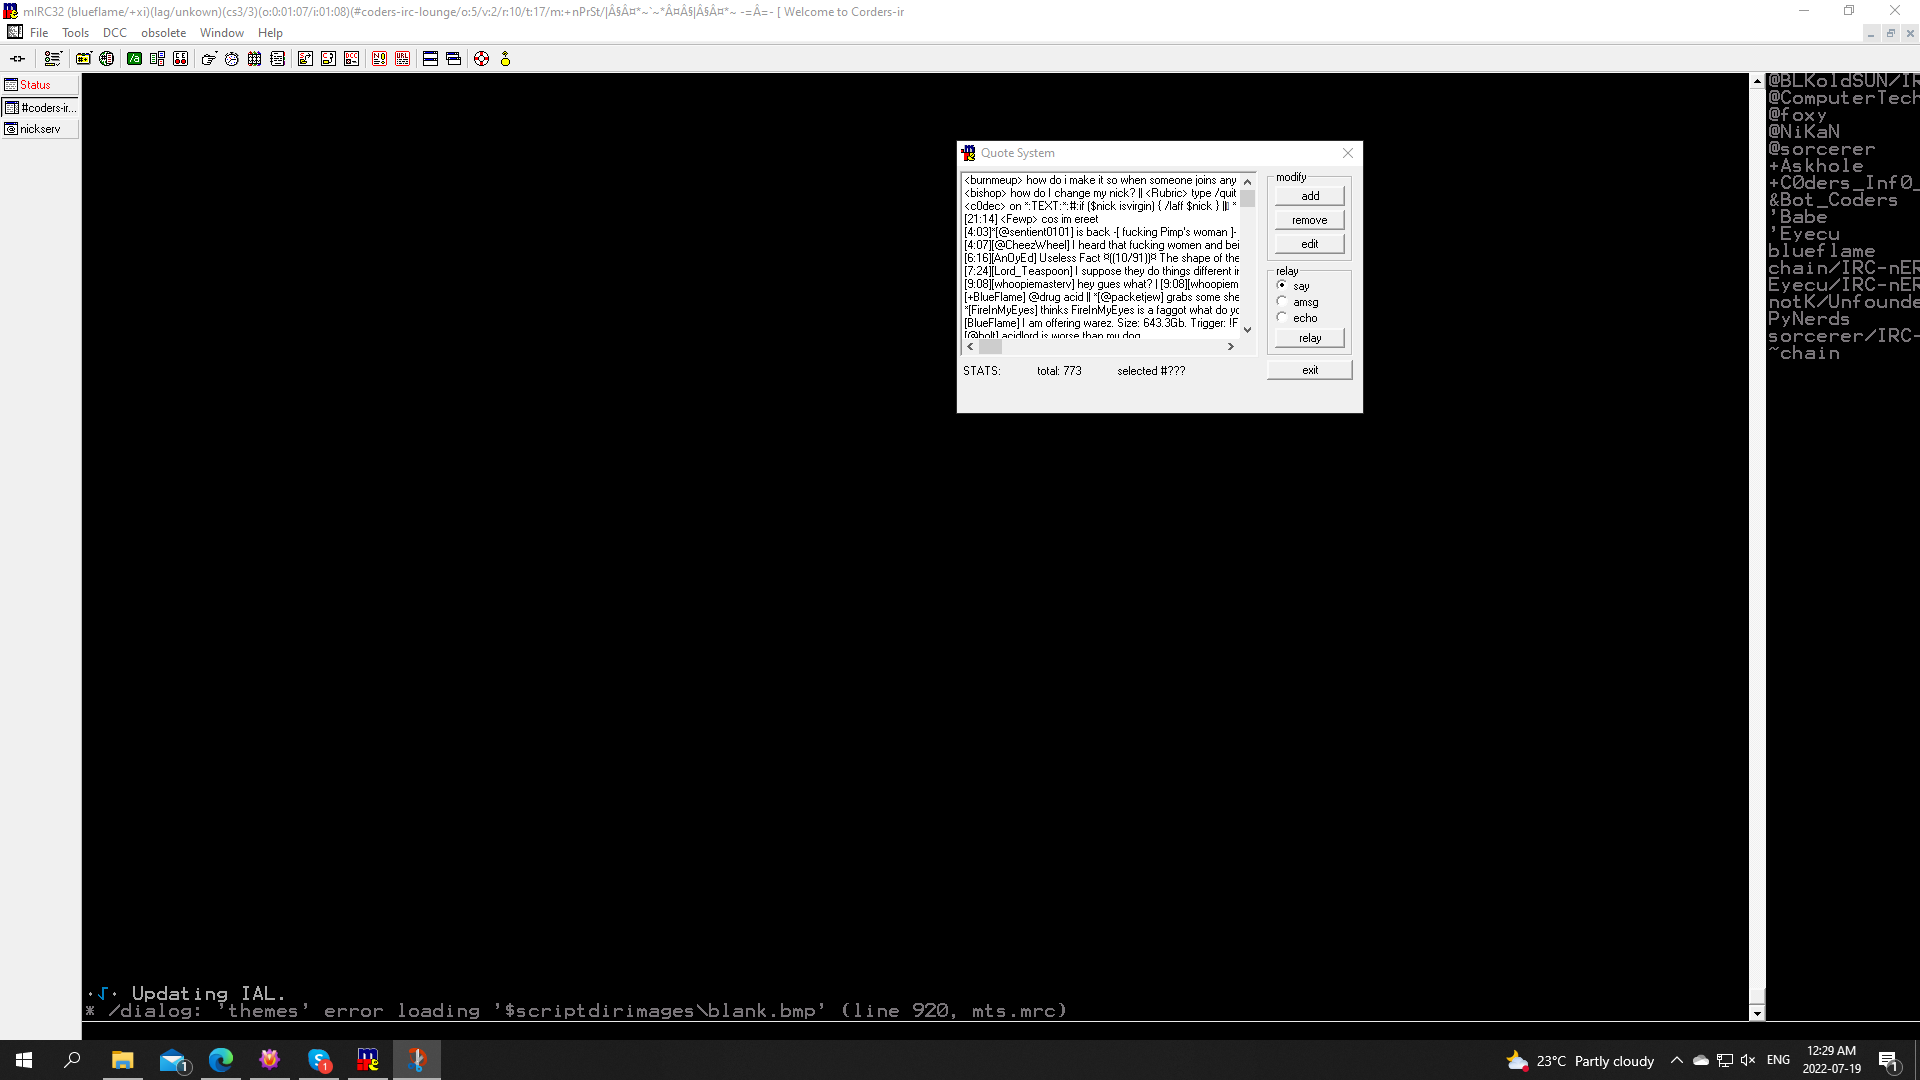Click the Connect to server toolbar icon
The width and height of the screenshot is (1920, 1080).
(x=18, y=59)
